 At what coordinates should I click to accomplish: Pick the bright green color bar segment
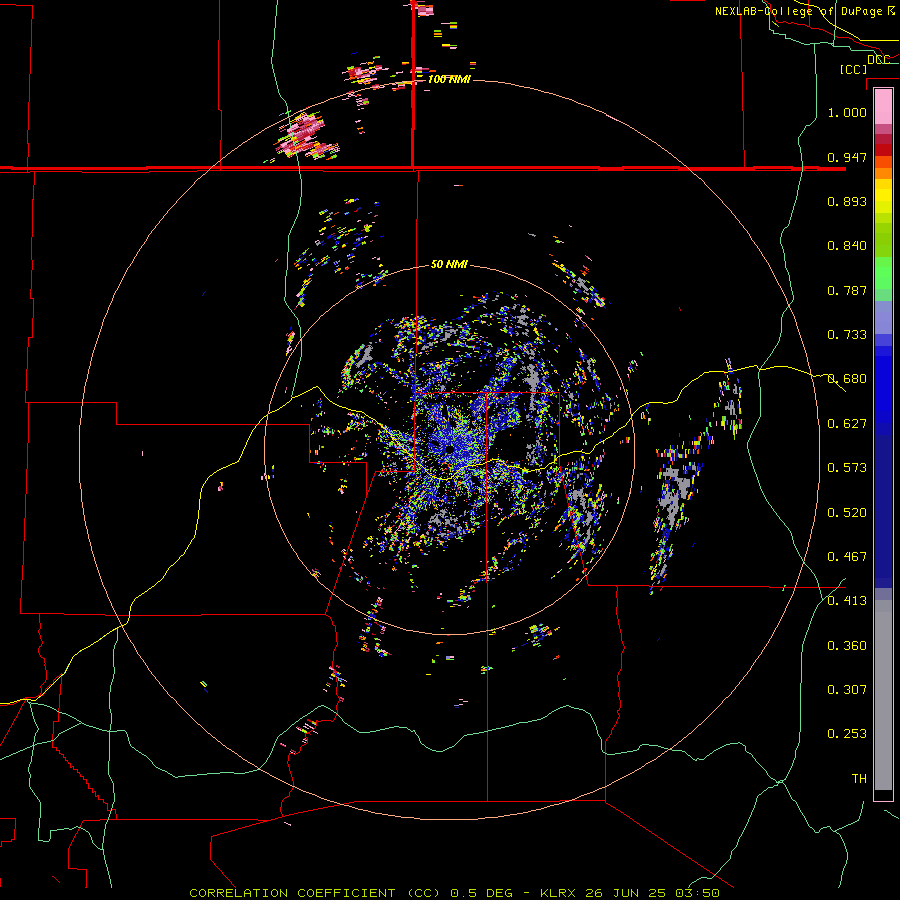[x=883, y=273]
